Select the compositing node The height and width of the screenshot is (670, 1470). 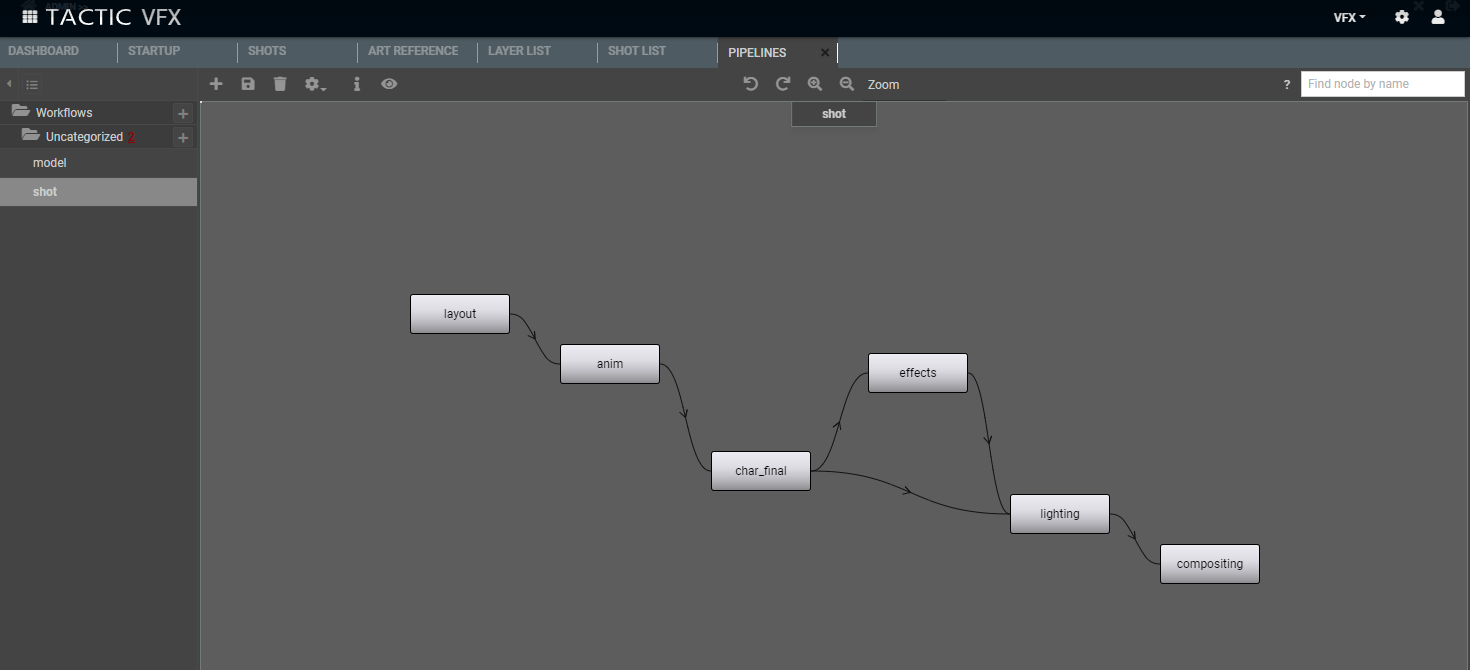(1210, 564)
